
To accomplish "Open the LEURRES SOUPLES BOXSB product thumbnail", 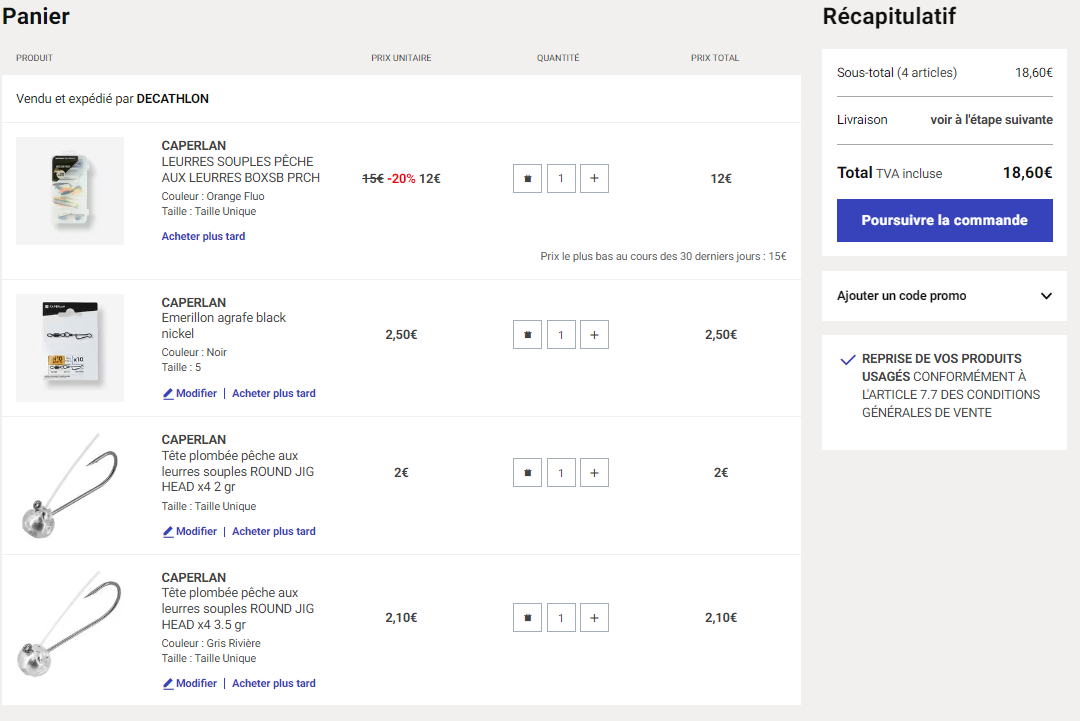I will click(70, 191).
